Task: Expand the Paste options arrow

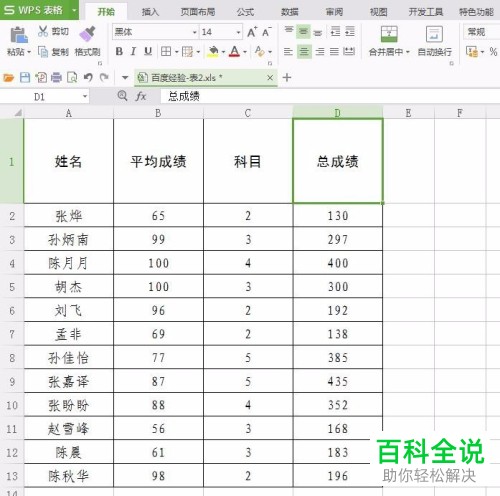Action: click(29, 52)
